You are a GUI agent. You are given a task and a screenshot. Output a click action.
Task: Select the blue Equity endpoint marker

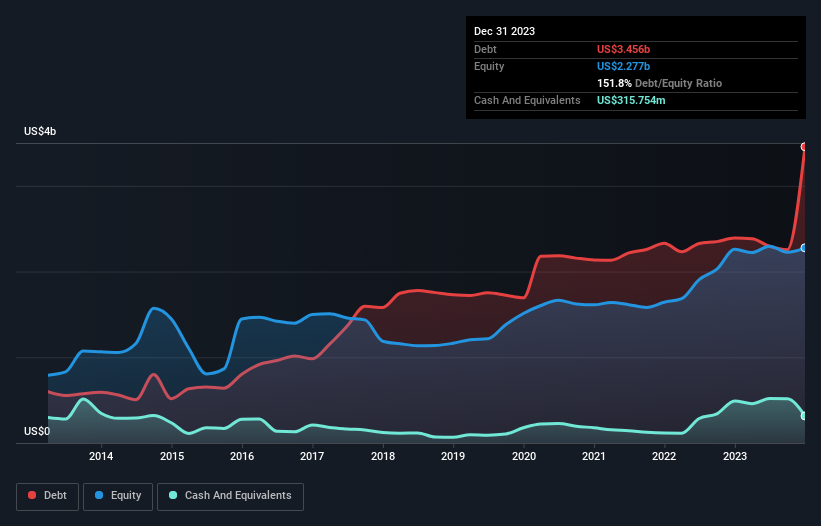pyautogui.click(x=804, y=248)
